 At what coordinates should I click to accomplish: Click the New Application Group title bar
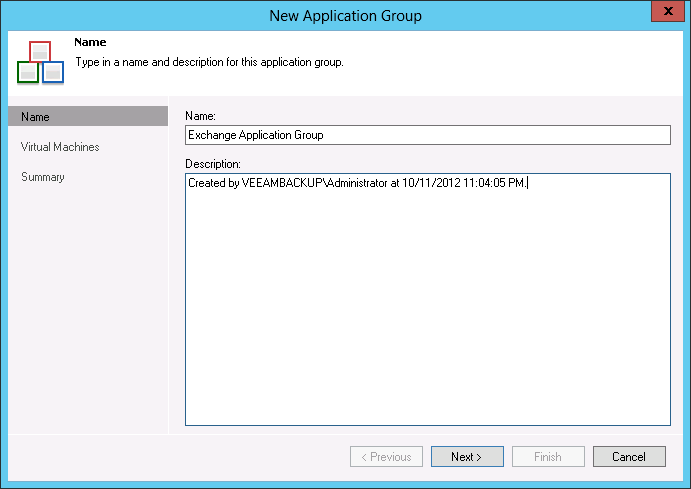point(345,15)
